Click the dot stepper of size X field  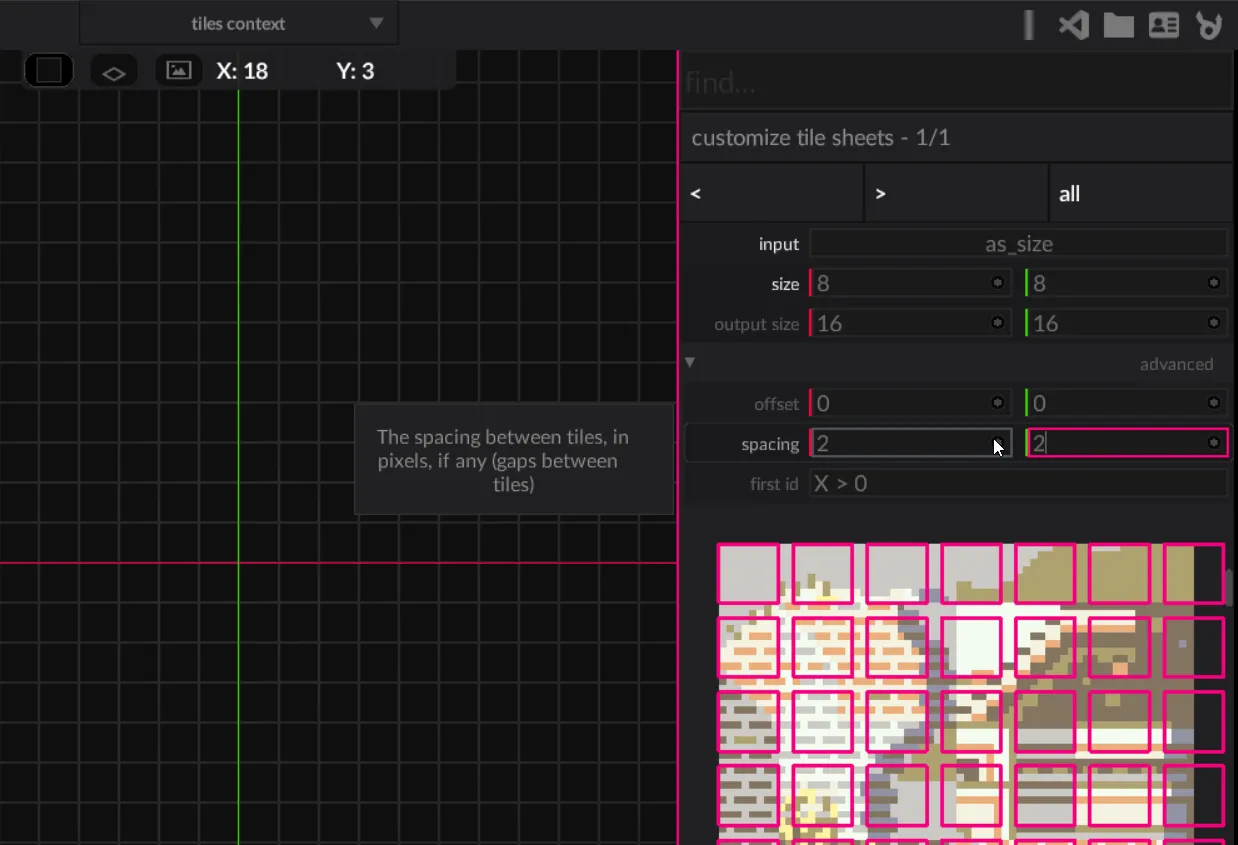coord(997,284)
